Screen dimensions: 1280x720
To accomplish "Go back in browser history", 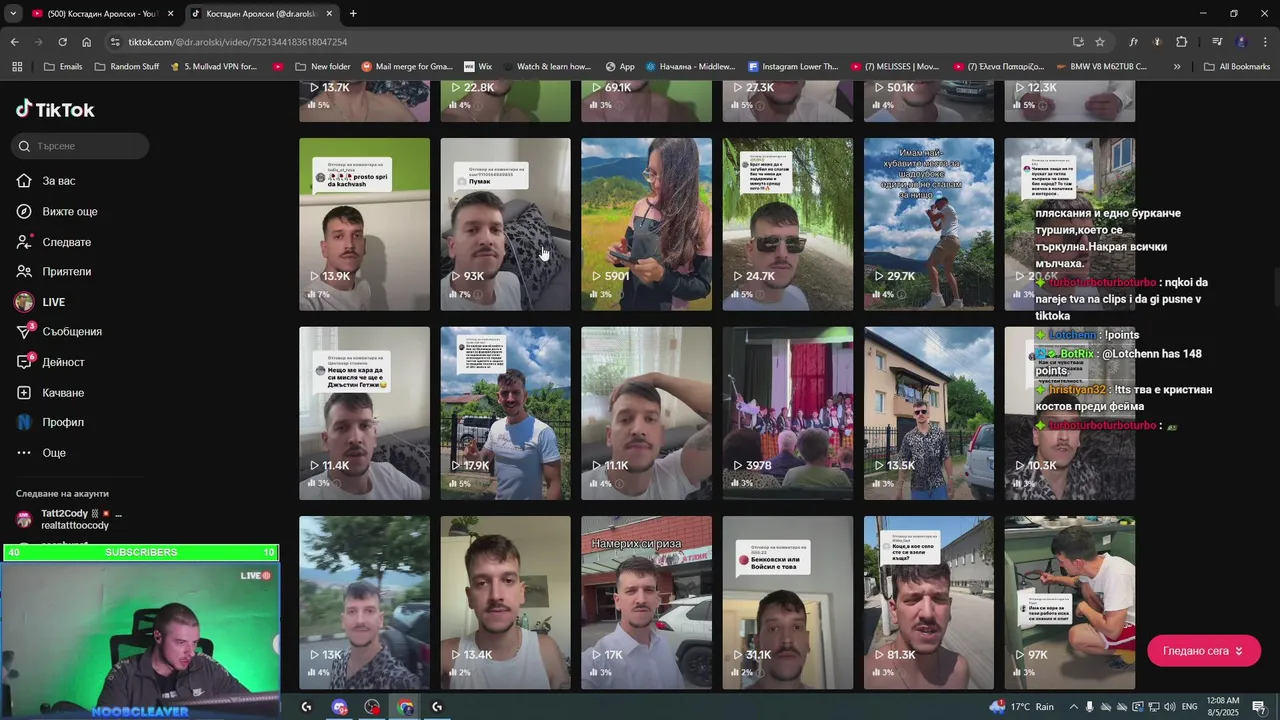I will (14, 42).
